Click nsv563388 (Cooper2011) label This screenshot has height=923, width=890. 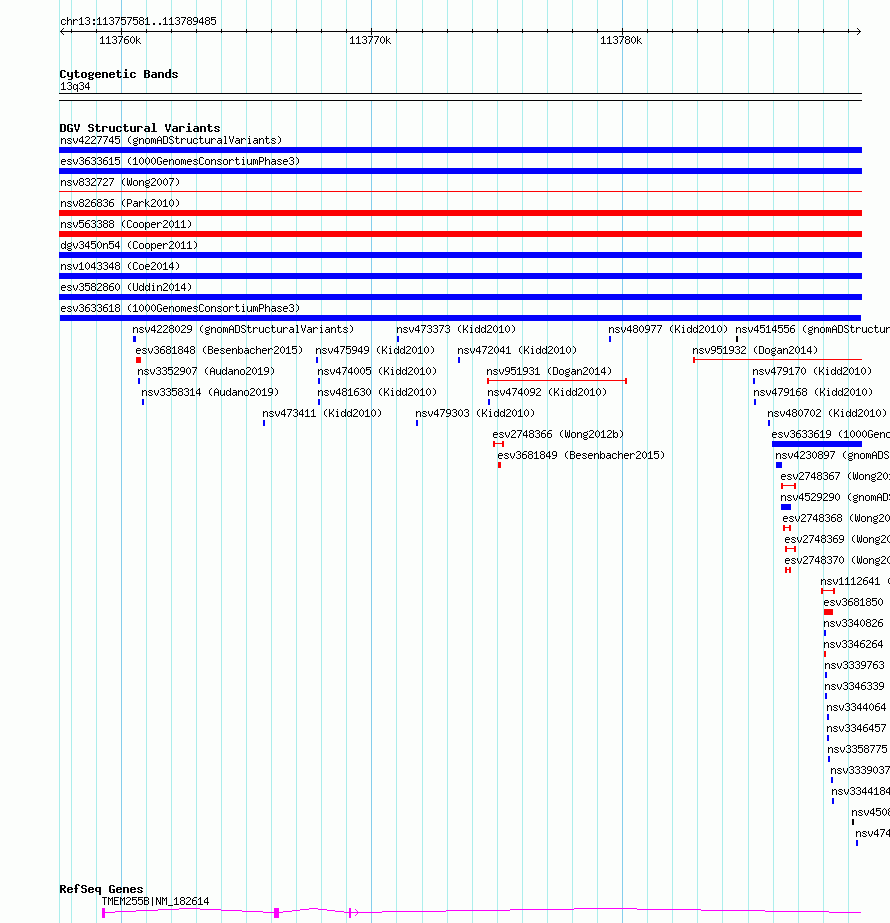(x=126, y=224)
